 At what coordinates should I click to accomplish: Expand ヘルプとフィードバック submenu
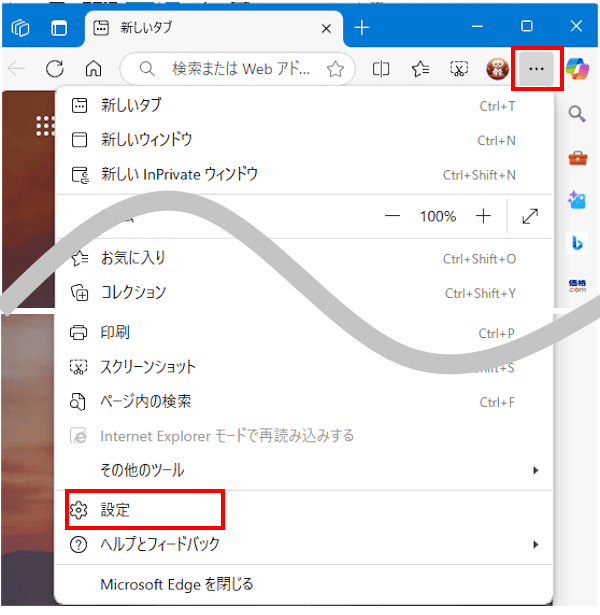pyautogui.click(x=304, y=544)
